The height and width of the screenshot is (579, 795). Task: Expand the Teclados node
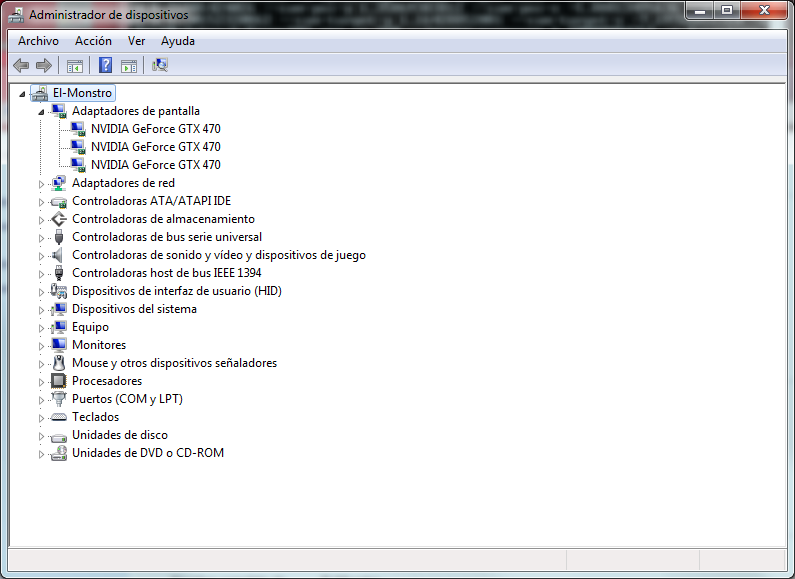tap(41, 418)
